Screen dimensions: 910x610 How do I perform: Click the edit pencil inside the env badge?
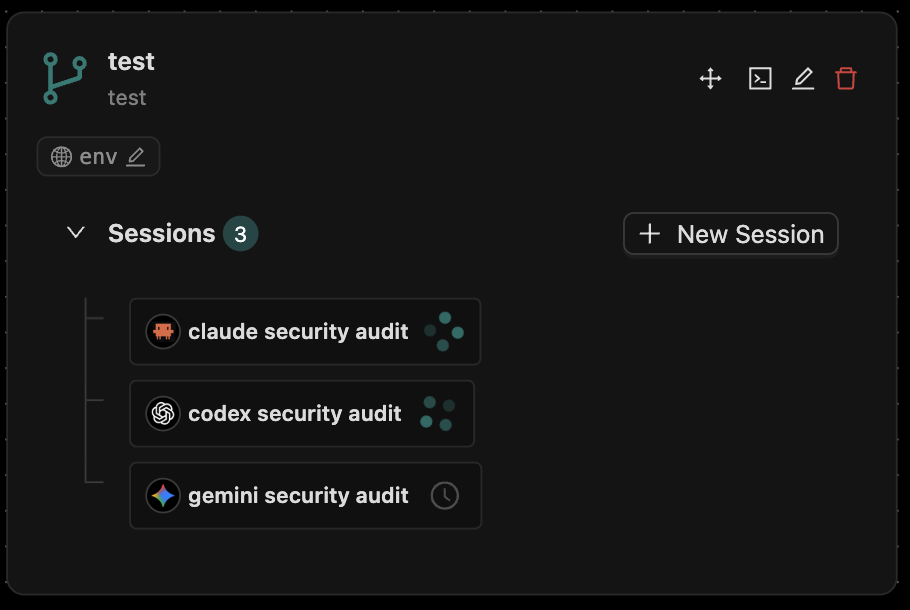(x=137, y=156)
